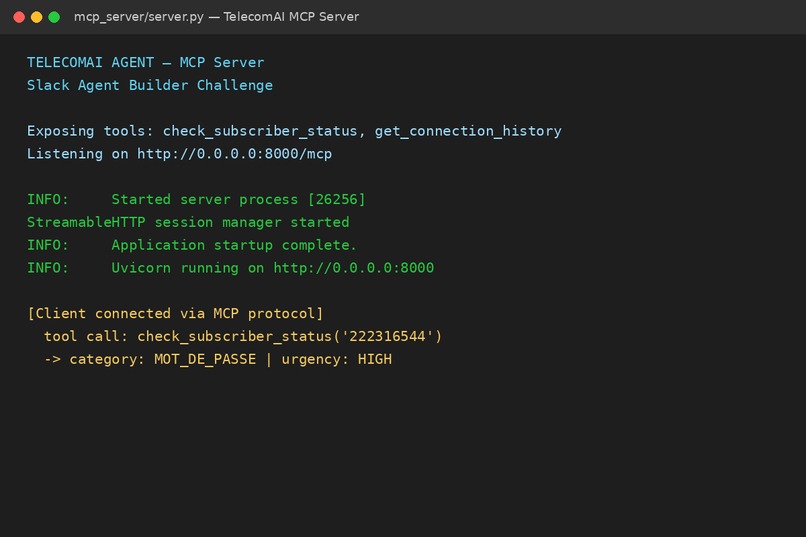Click the 'Exposing tools: check_subscriber_status, get_connection_history' line
The width and height of the screenshot is (806, 537).
tap(294, 131)
